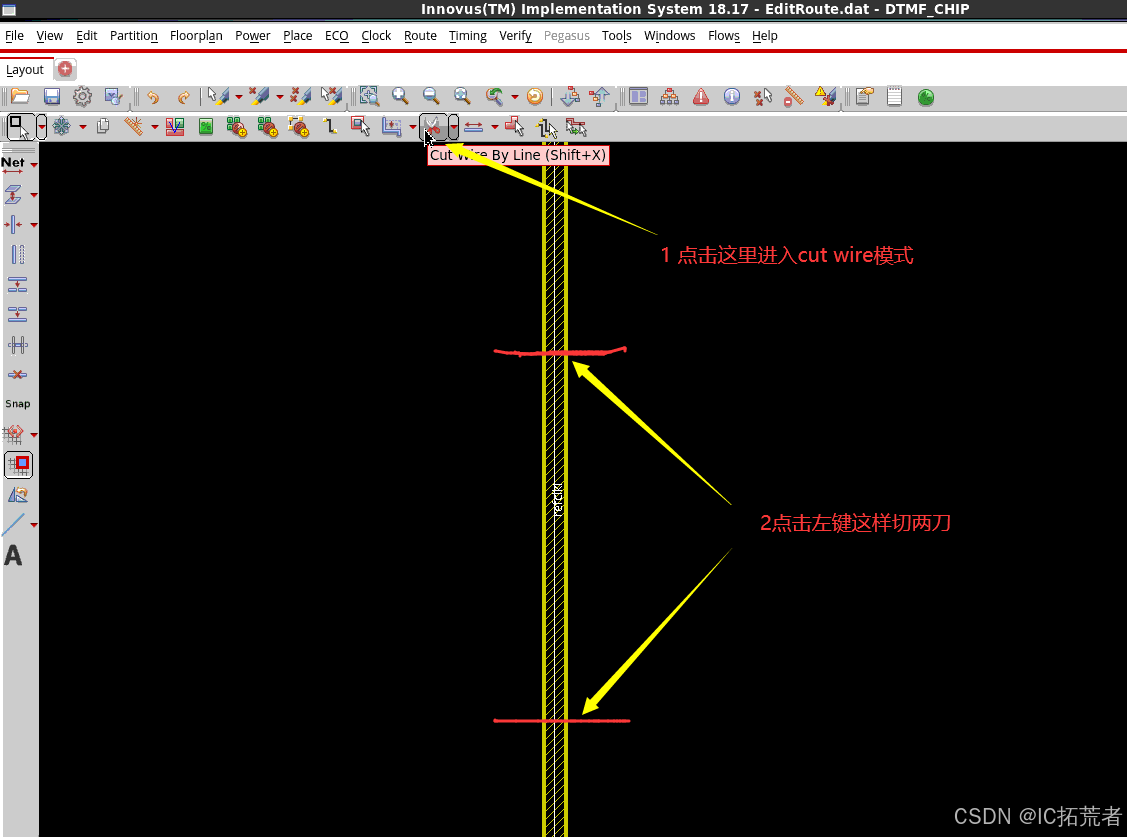Redo action with the redo arrow
This screenshot has width=1127, height=837.
point(183,97)
